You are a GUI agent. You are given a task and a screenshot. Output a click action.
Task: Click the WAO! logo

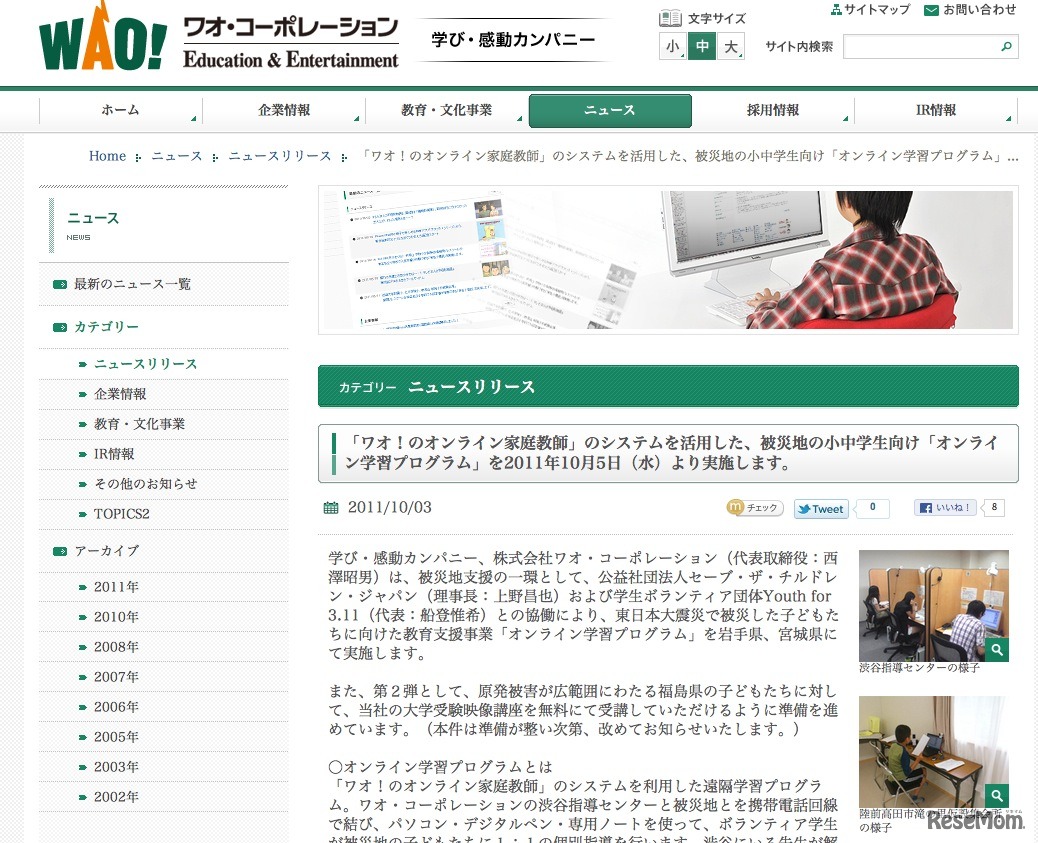103,36
